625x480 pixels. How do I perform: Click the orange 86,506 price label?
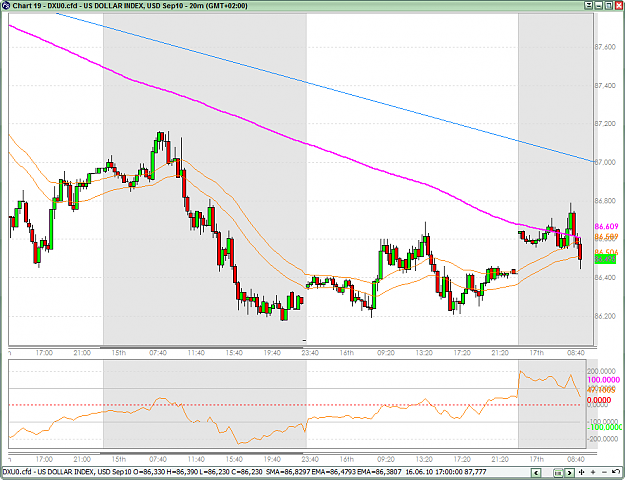coord(606,252)
